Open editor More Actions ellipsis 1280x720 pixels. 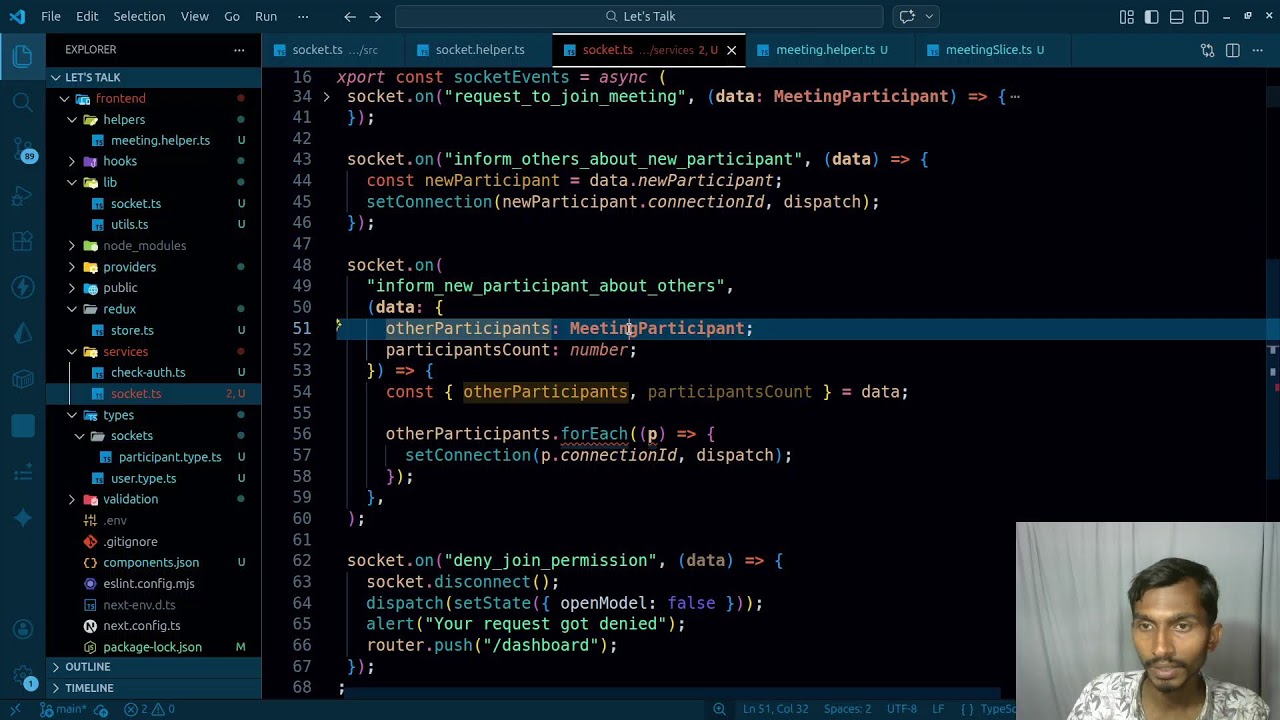point(1257,50)
